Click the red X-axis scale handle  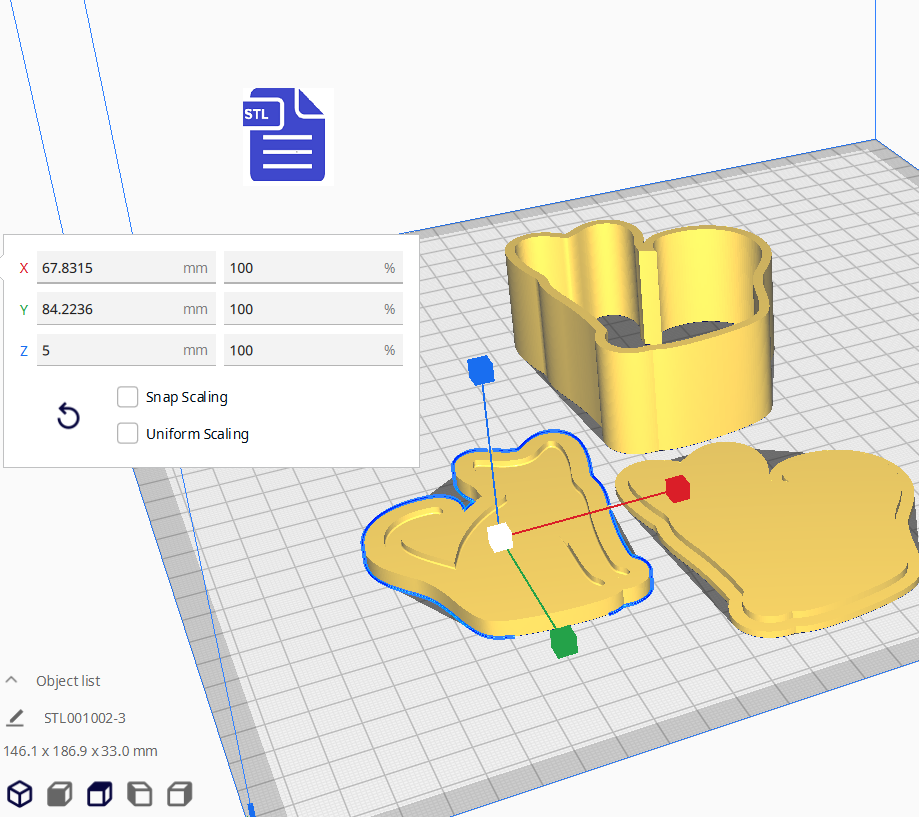pos(678,488)
